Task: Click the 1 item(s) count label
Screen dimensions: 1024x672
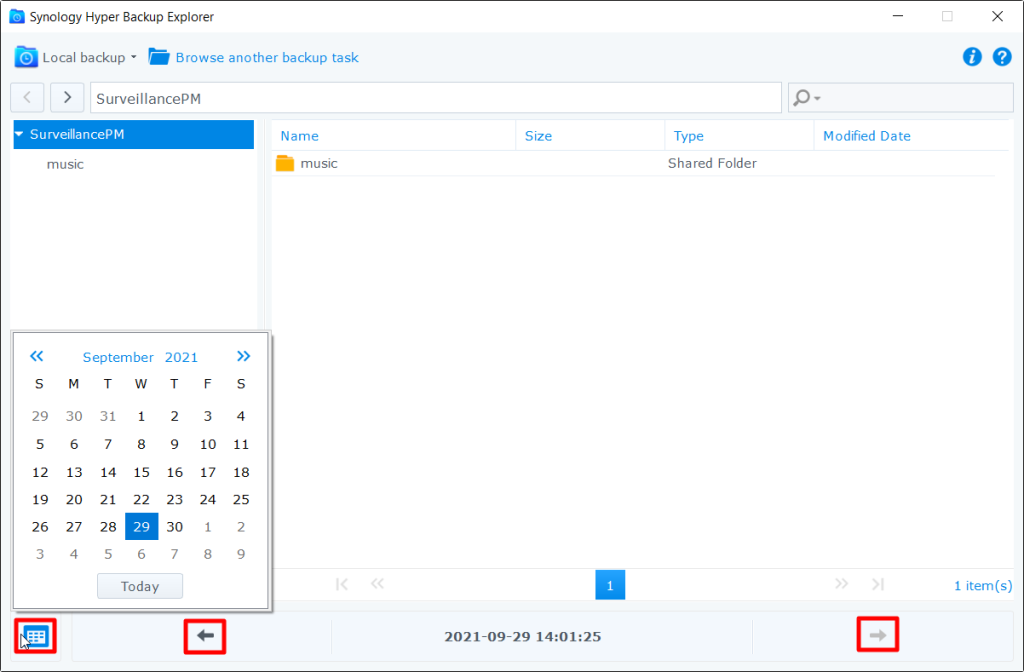Action: click(983, 586)
